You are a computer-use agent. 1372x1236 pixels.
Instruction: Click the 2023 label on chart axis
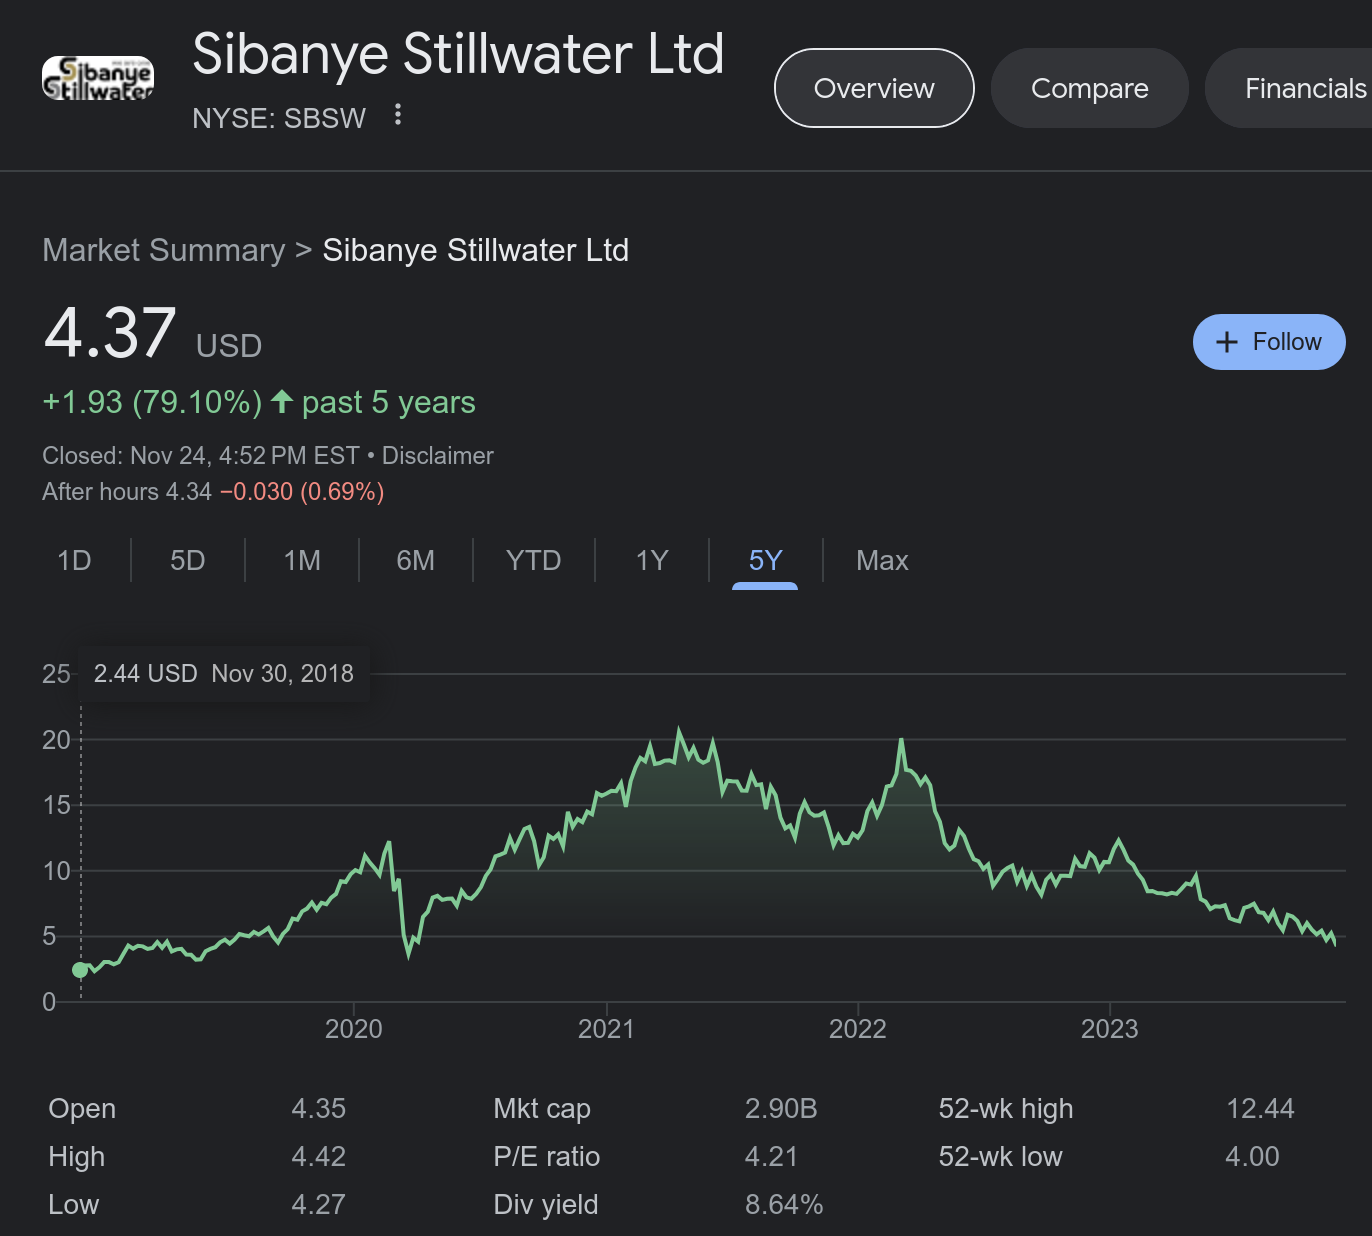point(1109,1029)
